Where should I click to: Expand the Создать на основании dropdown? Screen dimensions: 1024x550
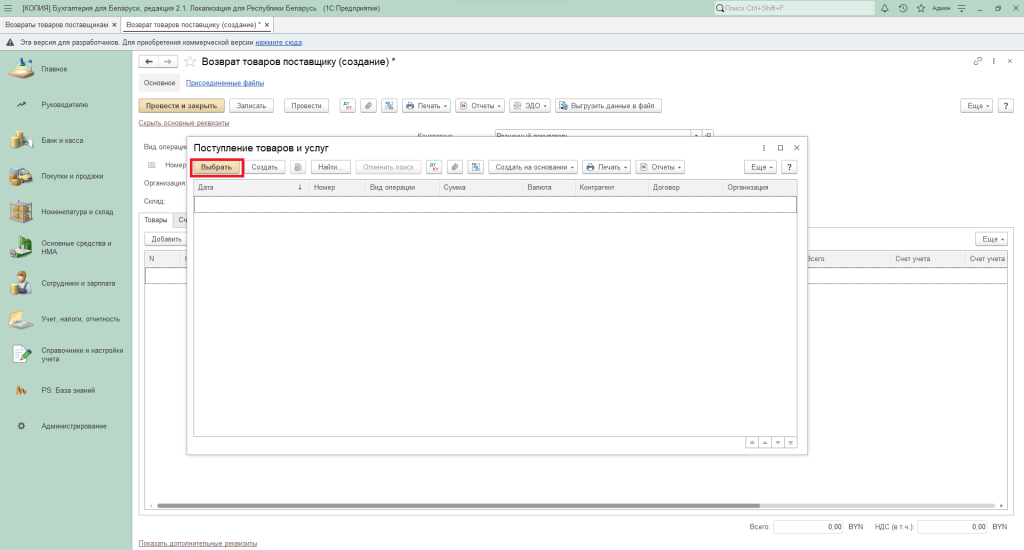pyautogui.click(x=535, y=167)
